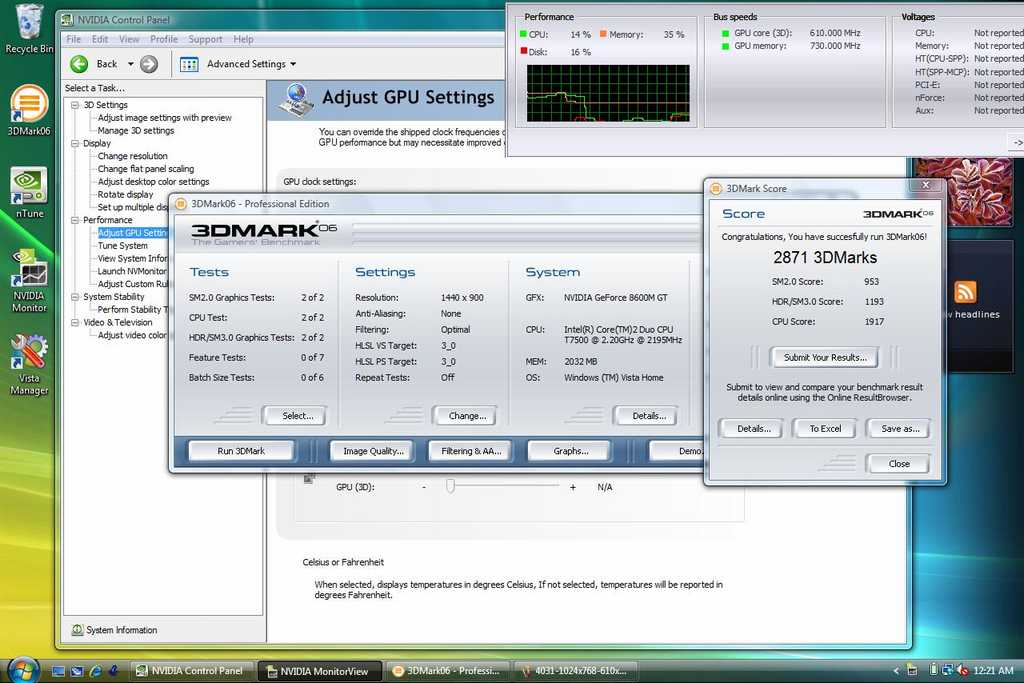
Task: Click the 12:21 AM taskbar clock
Action: (x=993, y=671)
